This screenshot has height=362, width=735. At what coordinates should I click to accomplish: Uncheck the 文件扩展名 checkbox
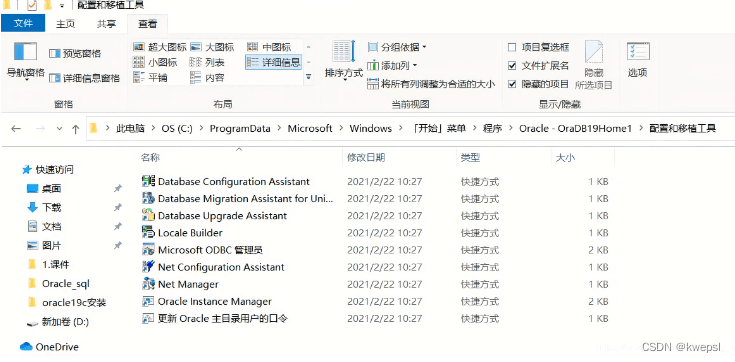[x=512, y=66]
